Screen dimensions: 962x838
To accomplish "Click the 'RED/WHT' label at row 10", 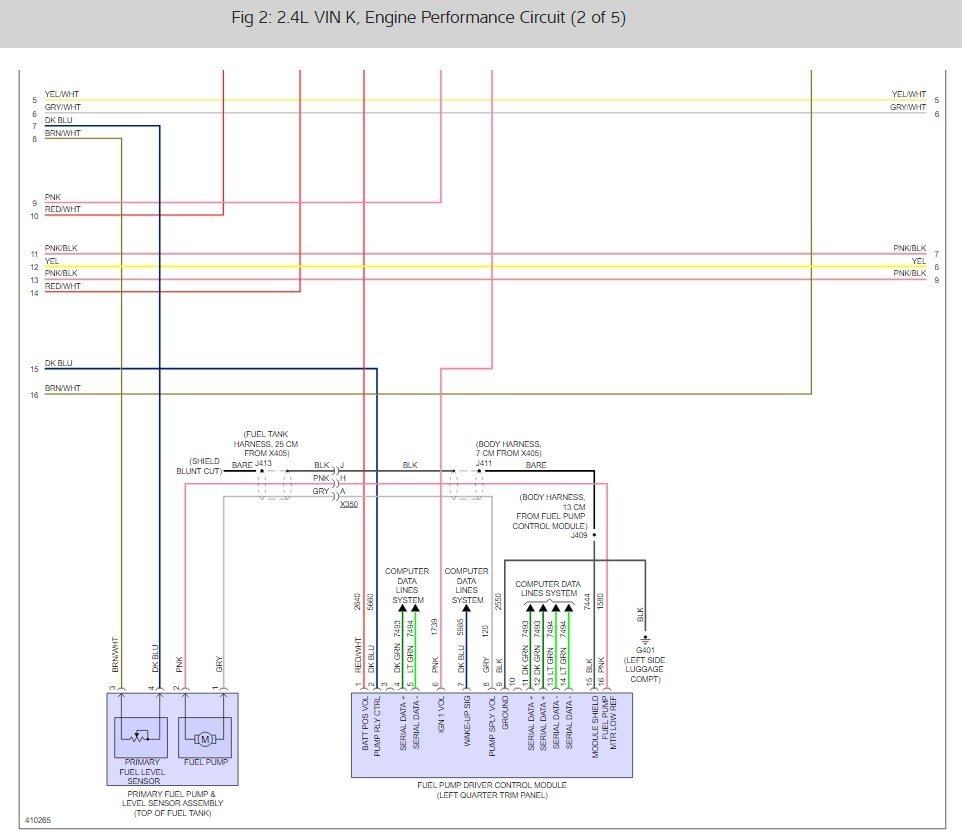I will [x=63, y=209].
